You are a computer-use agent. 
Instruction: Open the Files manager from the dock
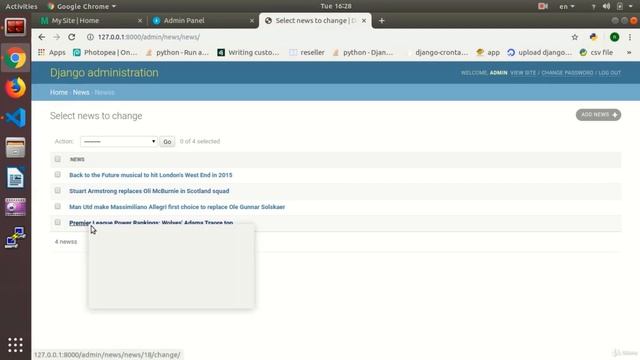(x=16, y=148)
